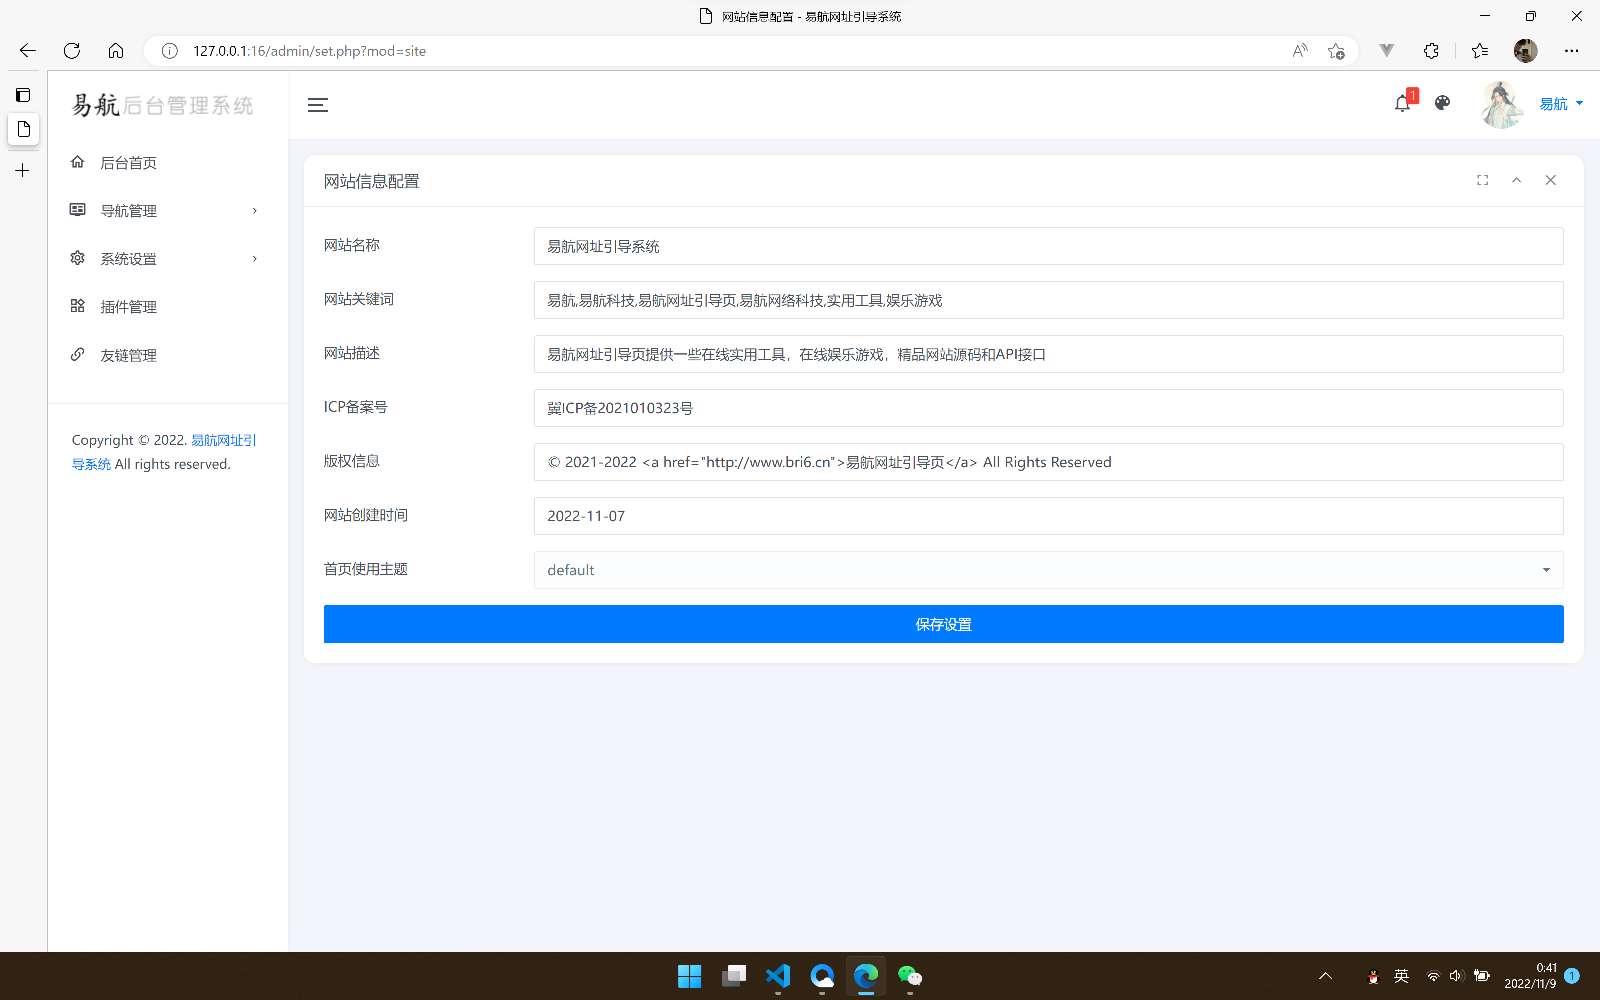Image resolution: width=1600 pixels, height=1000 pixels.
Task: Click the 导航管理 chevron arrow
Action: (255, 211)
